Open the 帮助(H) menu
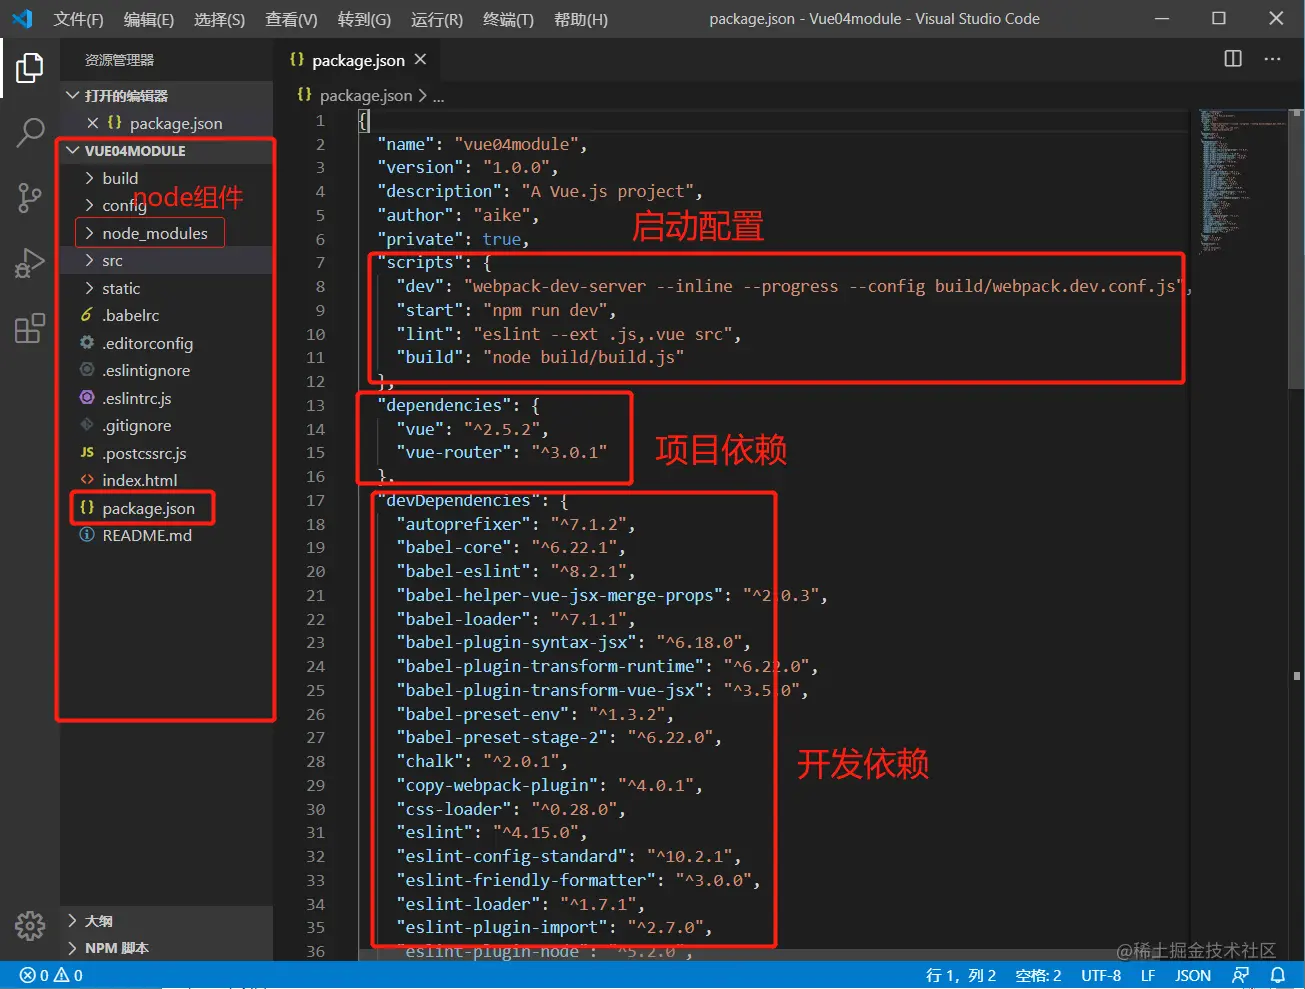Image resolution: width=1305 pixels, height=989 pixels. 581,19
